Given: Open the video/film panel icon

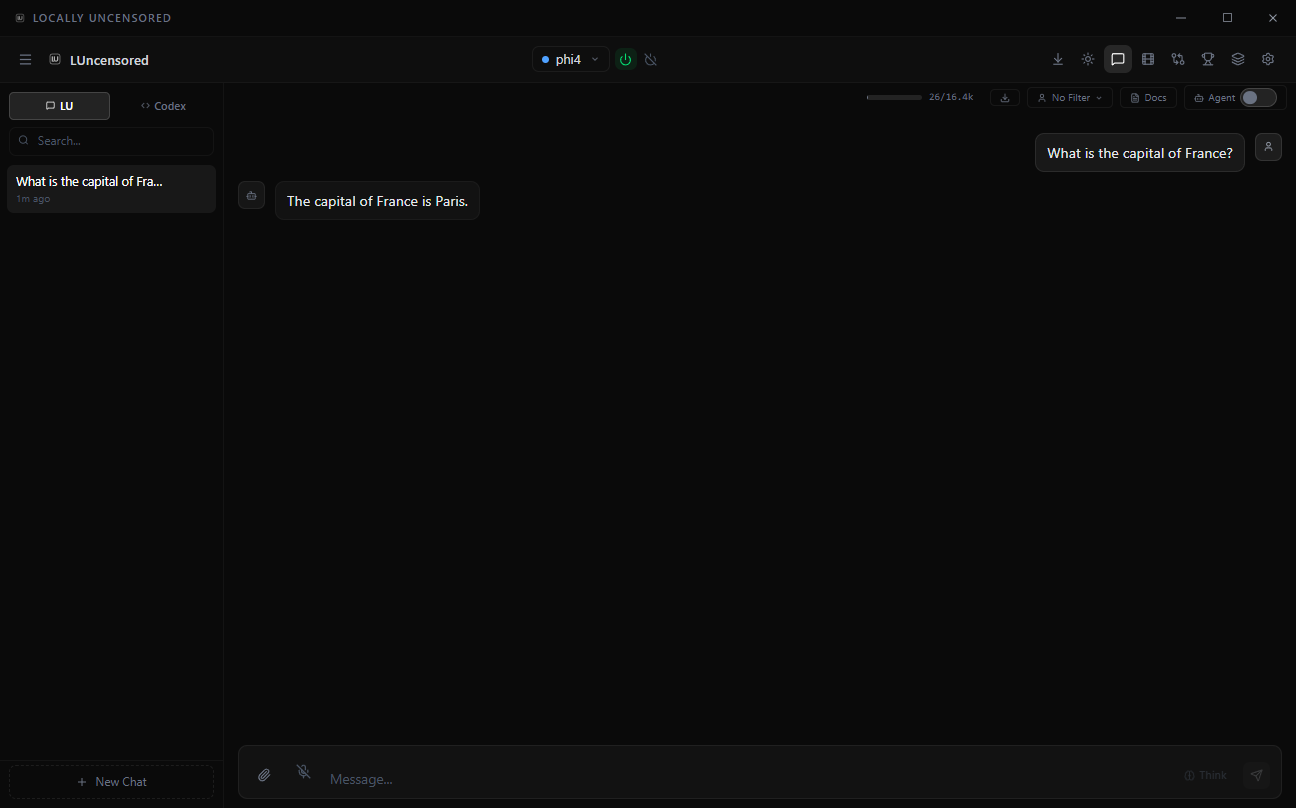Looking at the screenshot, I should [x=1148, y=59].
